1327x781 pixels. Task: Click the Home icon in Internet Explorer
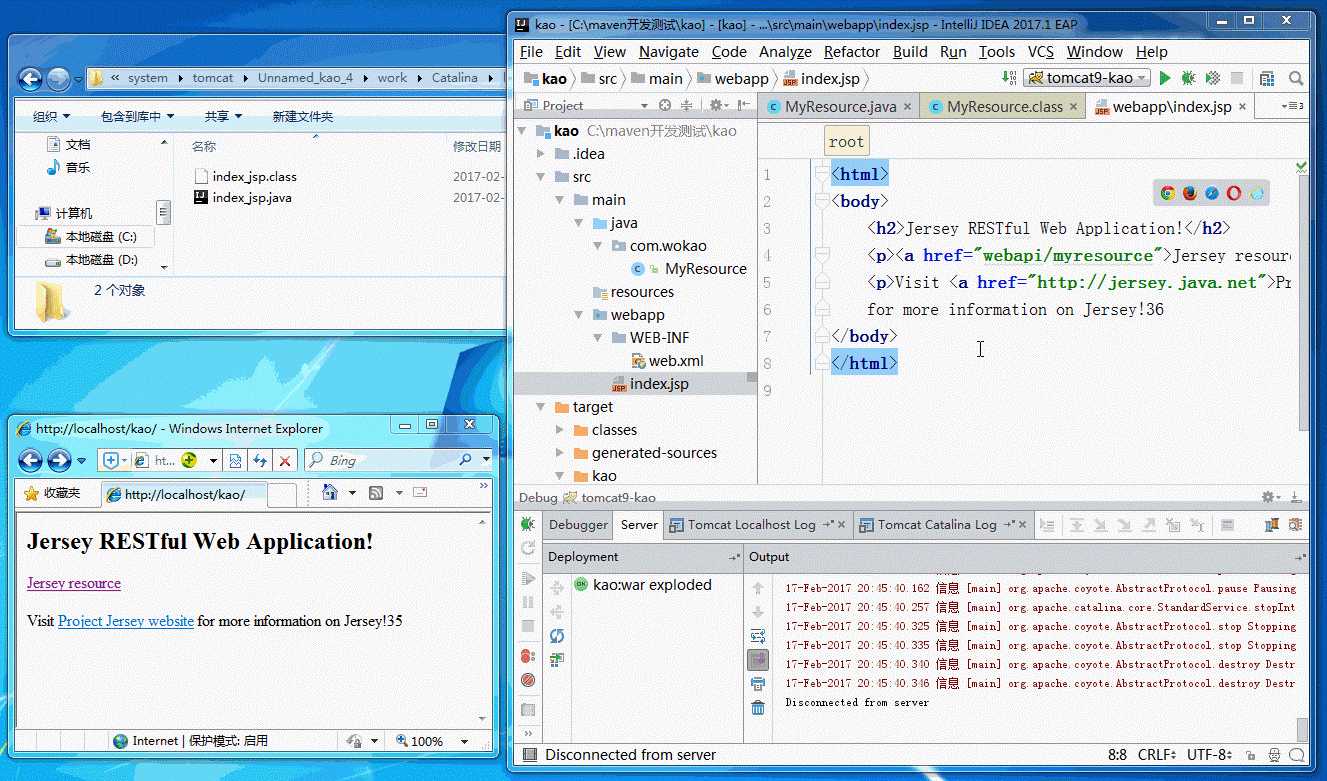[x=330, y=493]
